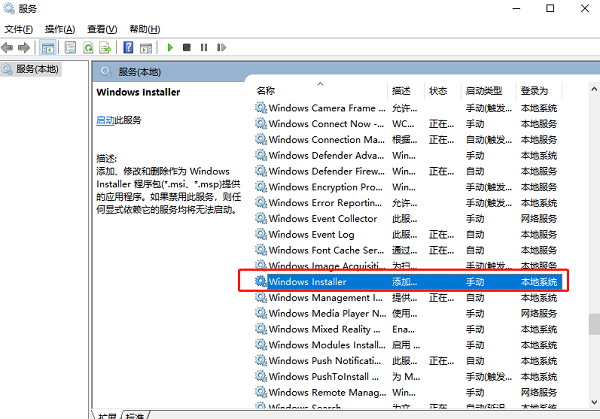Select Windows Mixed Reality service name

[324, 329]
